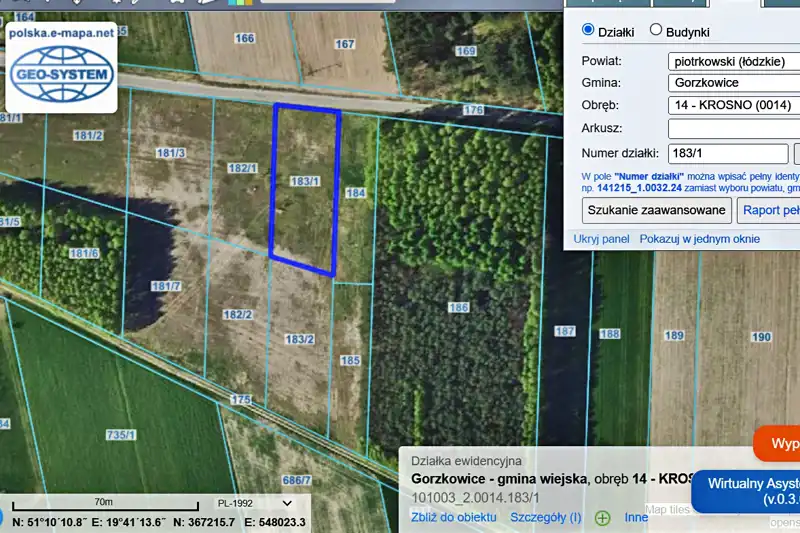Open Szczegóły (I) for the parcel
The image size is (800, 533).
(545, 517)
